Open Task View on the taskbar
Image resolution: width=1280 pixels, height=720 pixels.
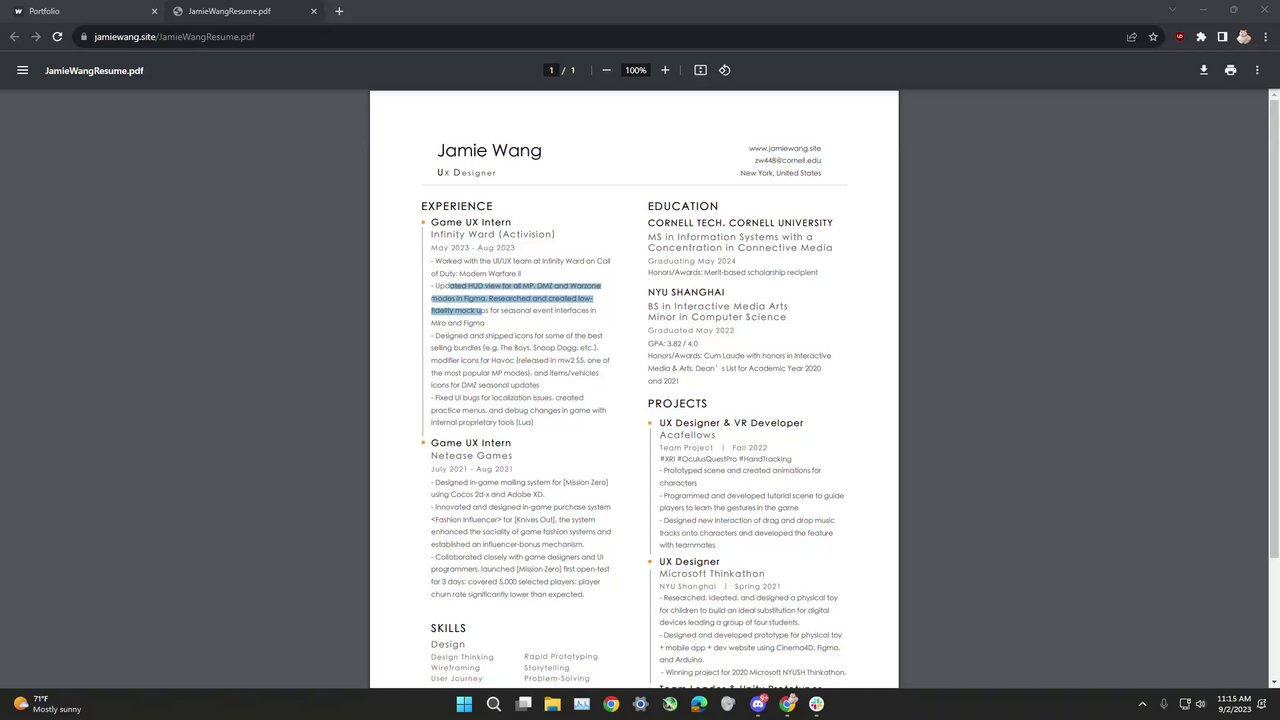(x=523, y=704)
